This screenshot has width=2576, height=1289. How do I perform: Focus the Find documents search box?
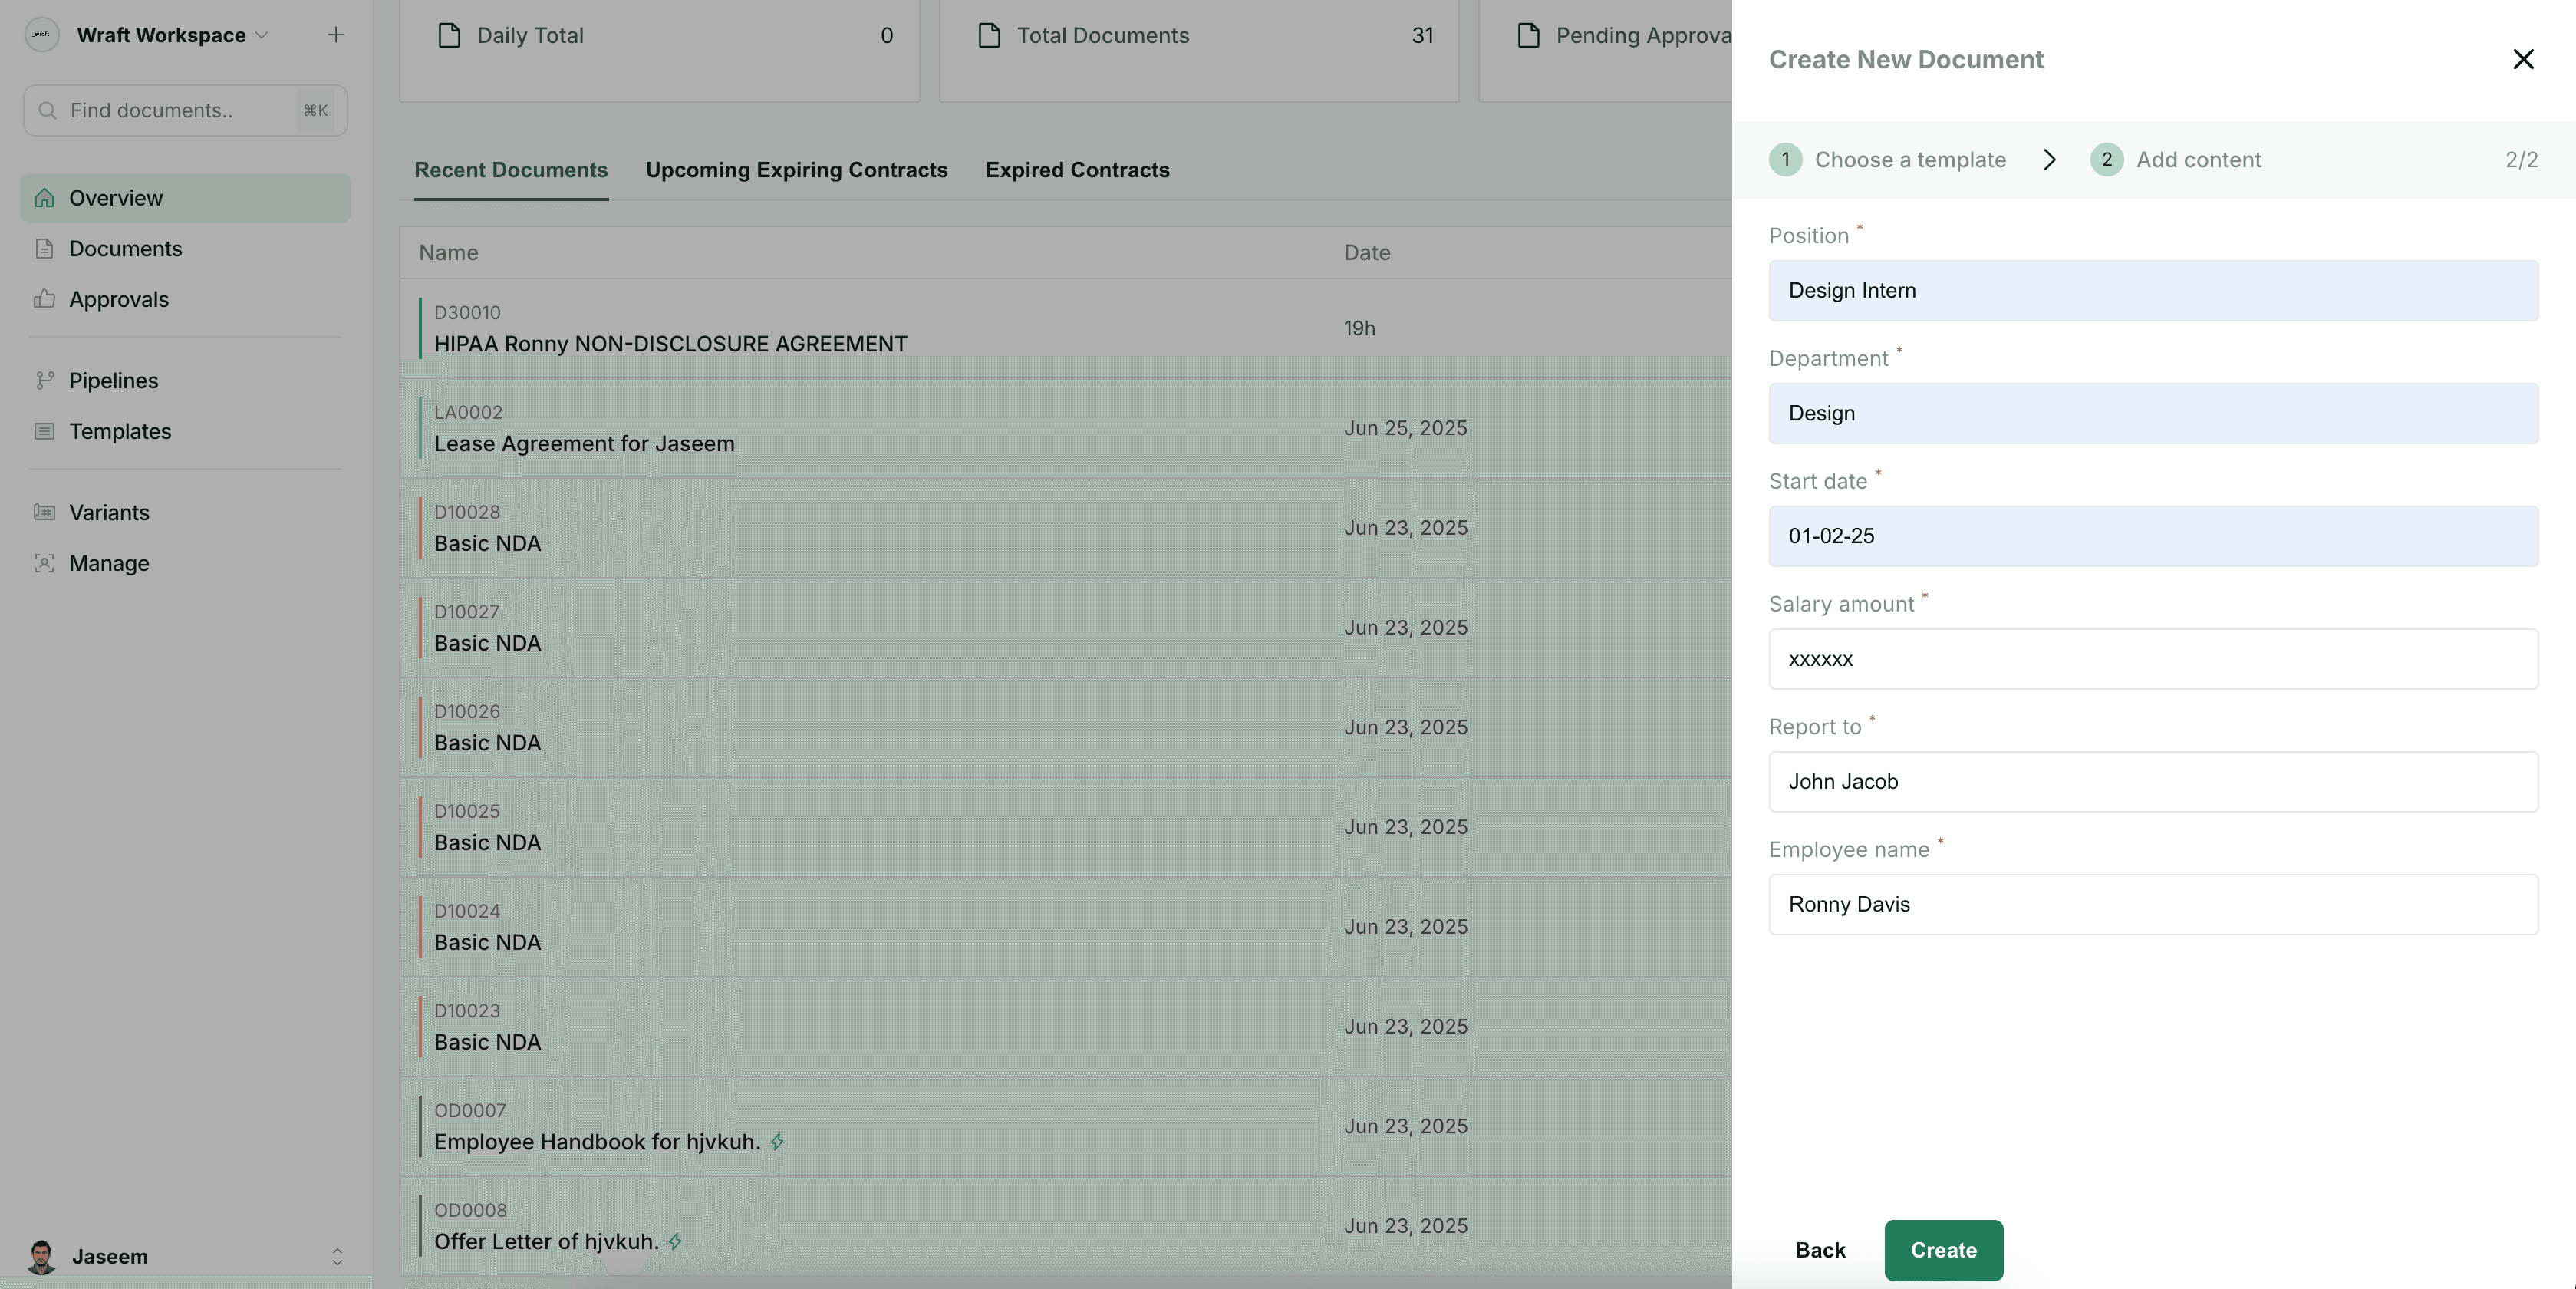185,110
